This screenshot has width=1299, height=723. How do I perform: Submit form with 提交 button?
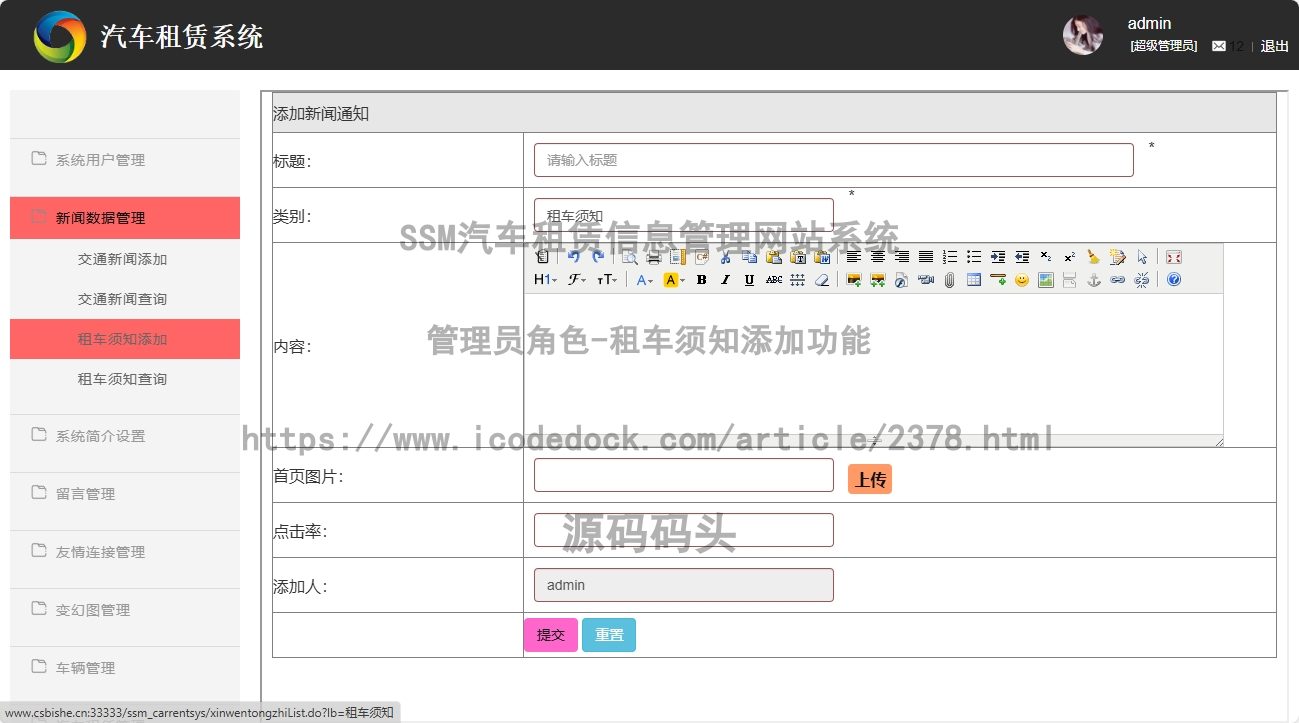[x=551, y=635]
